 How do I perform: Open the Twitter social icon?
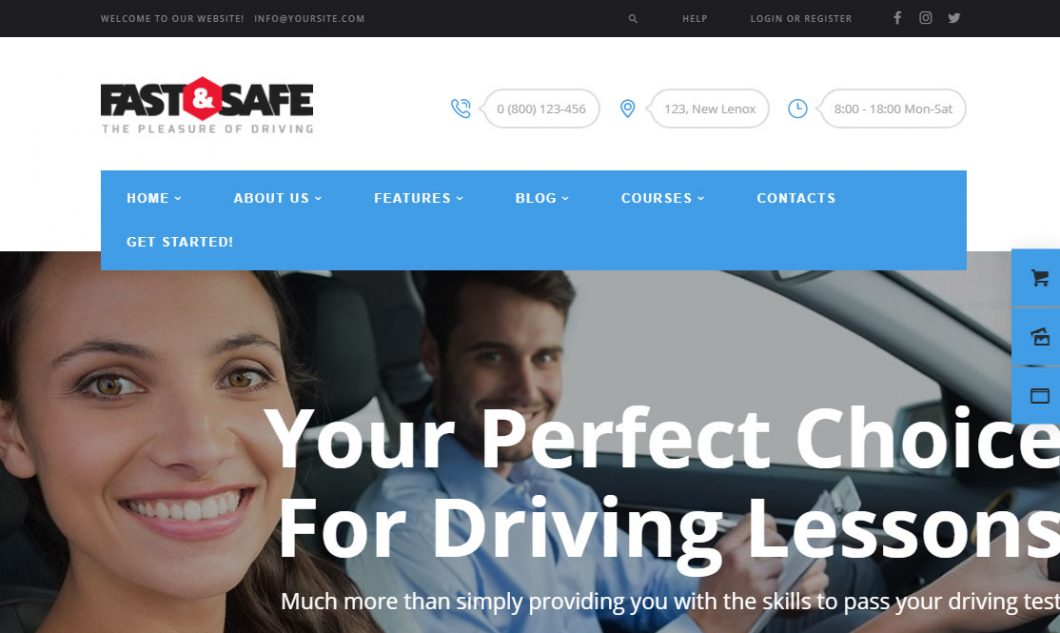point(954,18)
